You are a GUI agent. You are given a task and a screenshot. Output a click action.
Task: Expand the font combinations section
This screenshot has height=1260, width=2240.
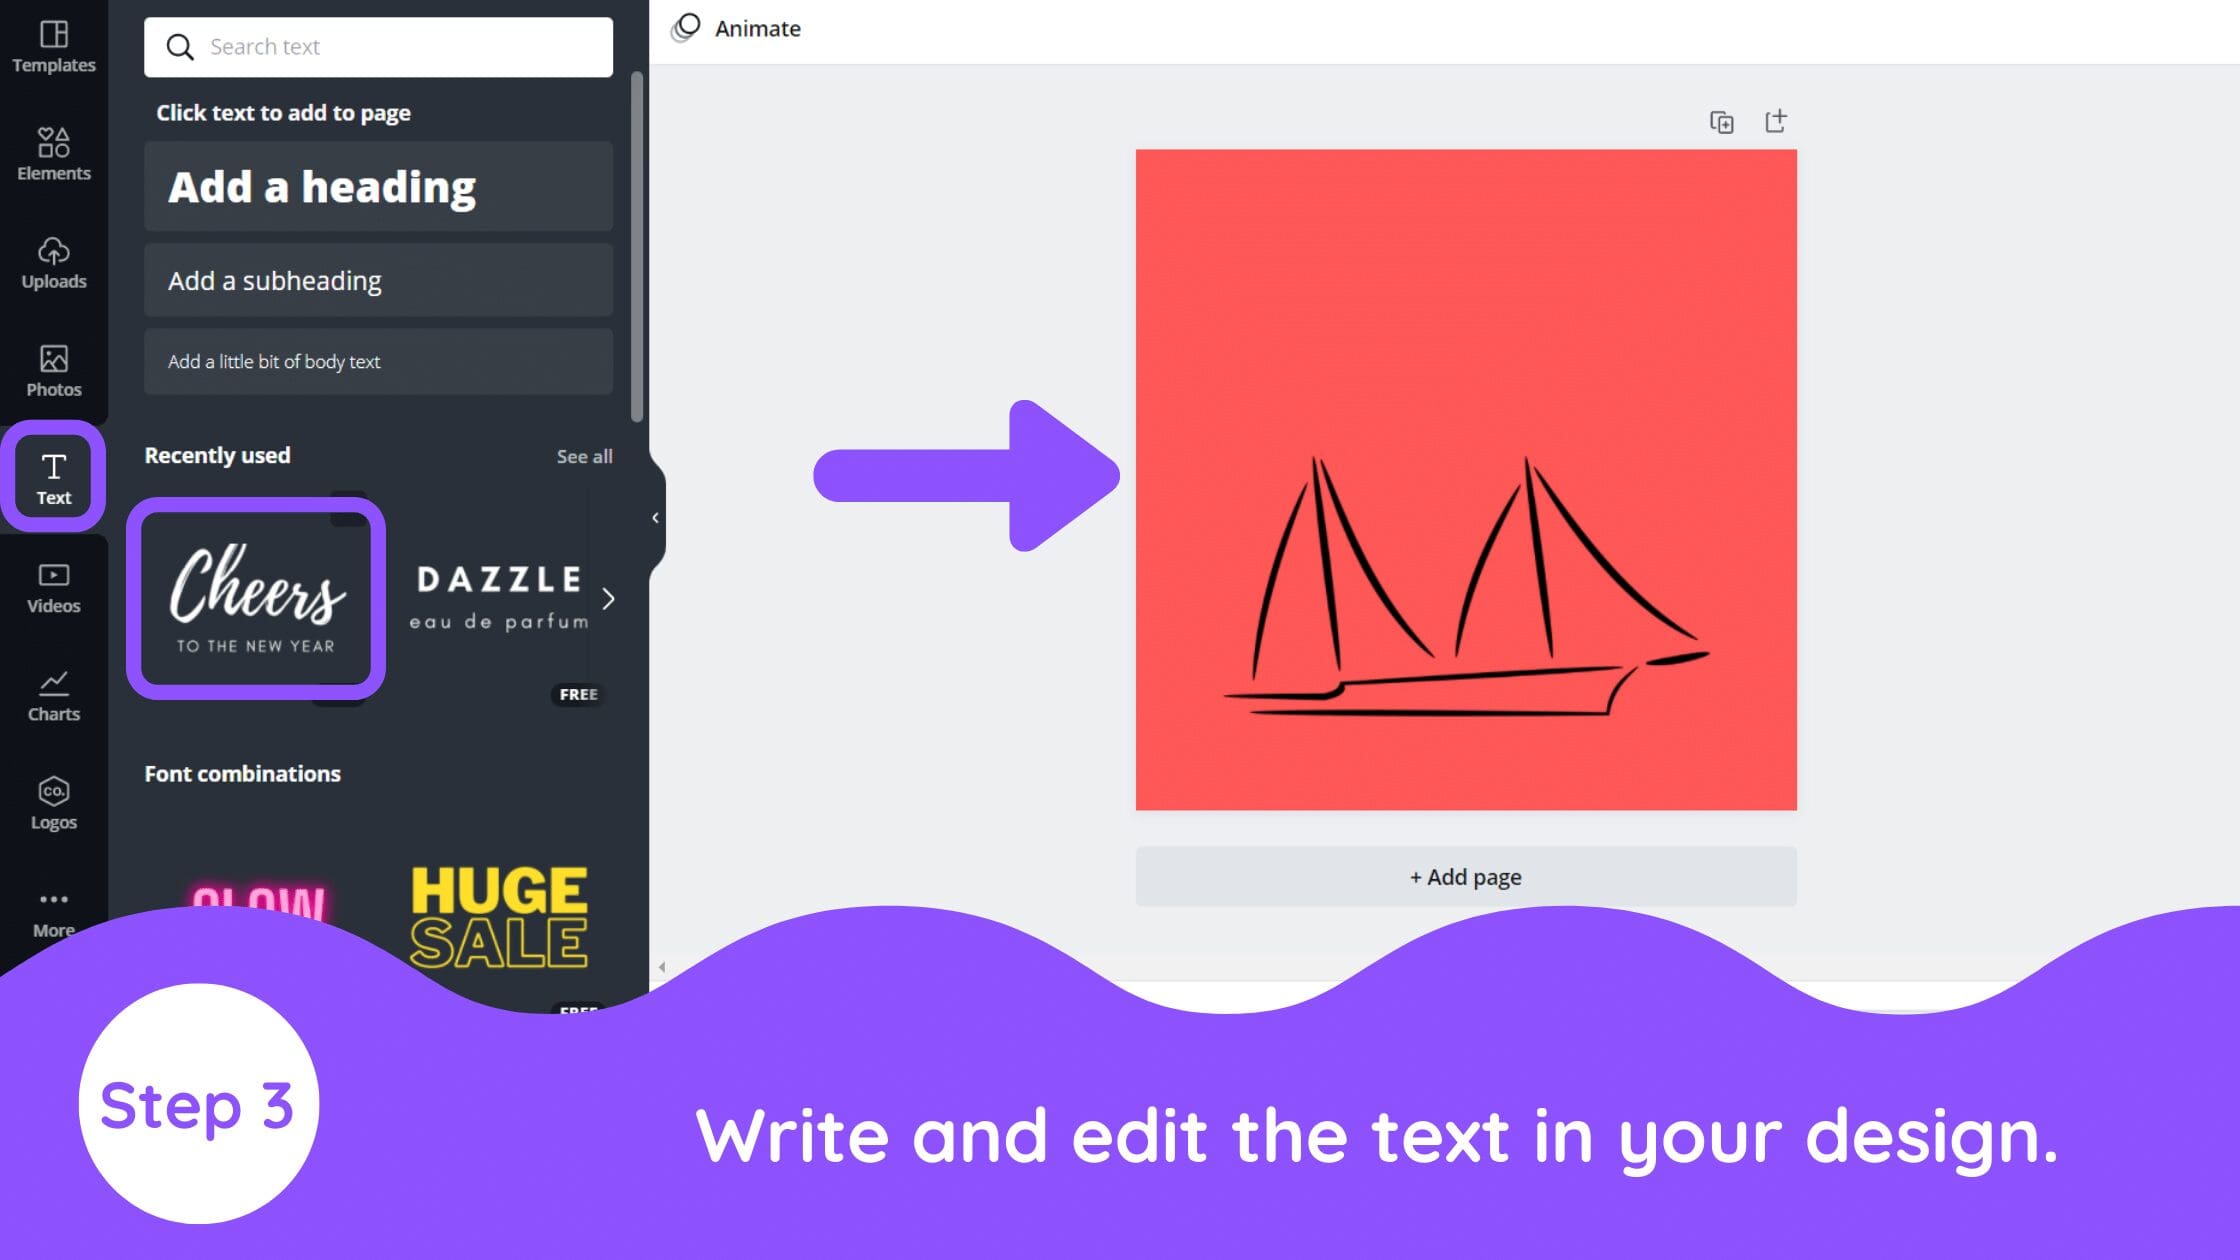(x=242, y=772)
